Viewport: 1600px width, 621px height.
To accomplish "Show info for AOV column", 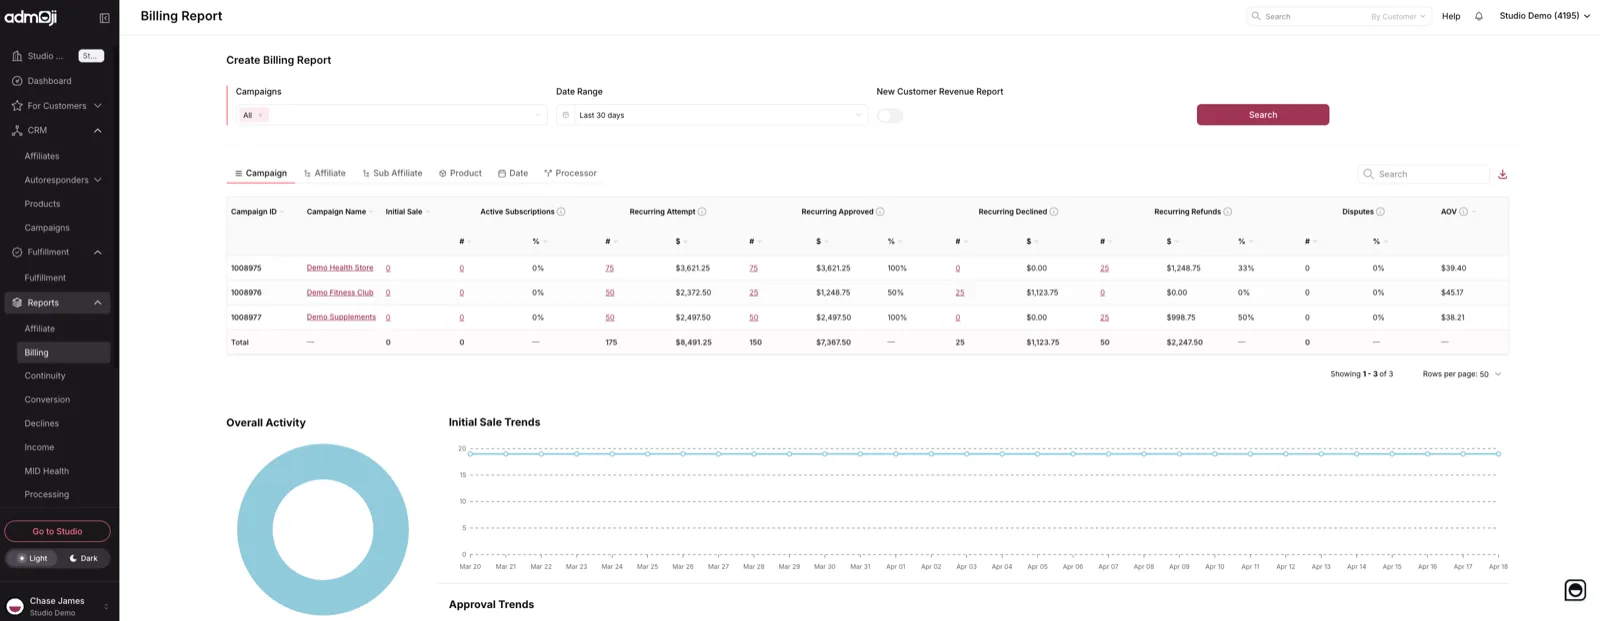I will pyautogui.click(x=1464, y=212).
